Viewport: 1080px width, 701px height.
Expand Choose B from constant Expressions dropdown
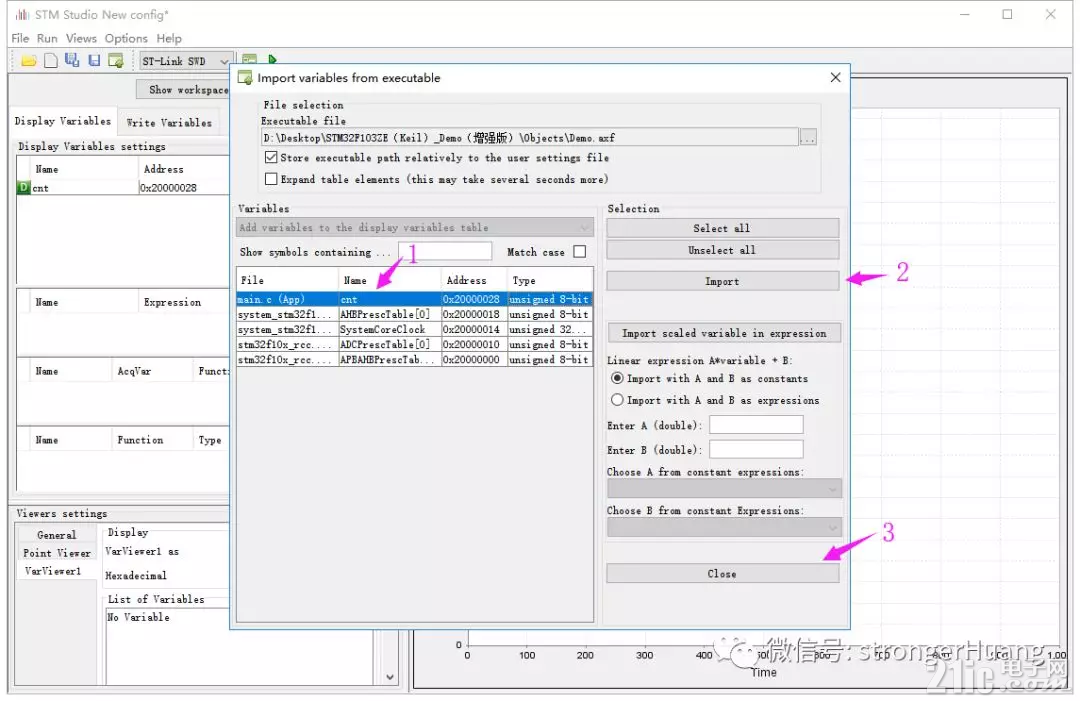[724, 527]
